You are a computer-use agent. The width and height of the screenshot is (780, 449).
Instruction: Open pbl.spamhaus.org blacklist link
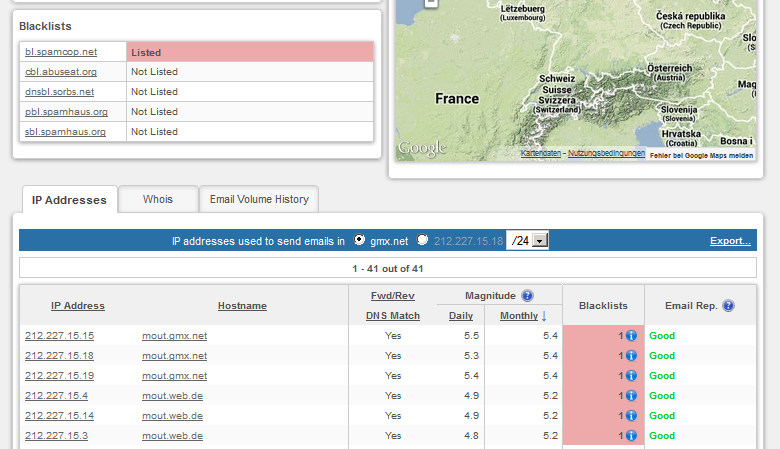click(66, 111)
